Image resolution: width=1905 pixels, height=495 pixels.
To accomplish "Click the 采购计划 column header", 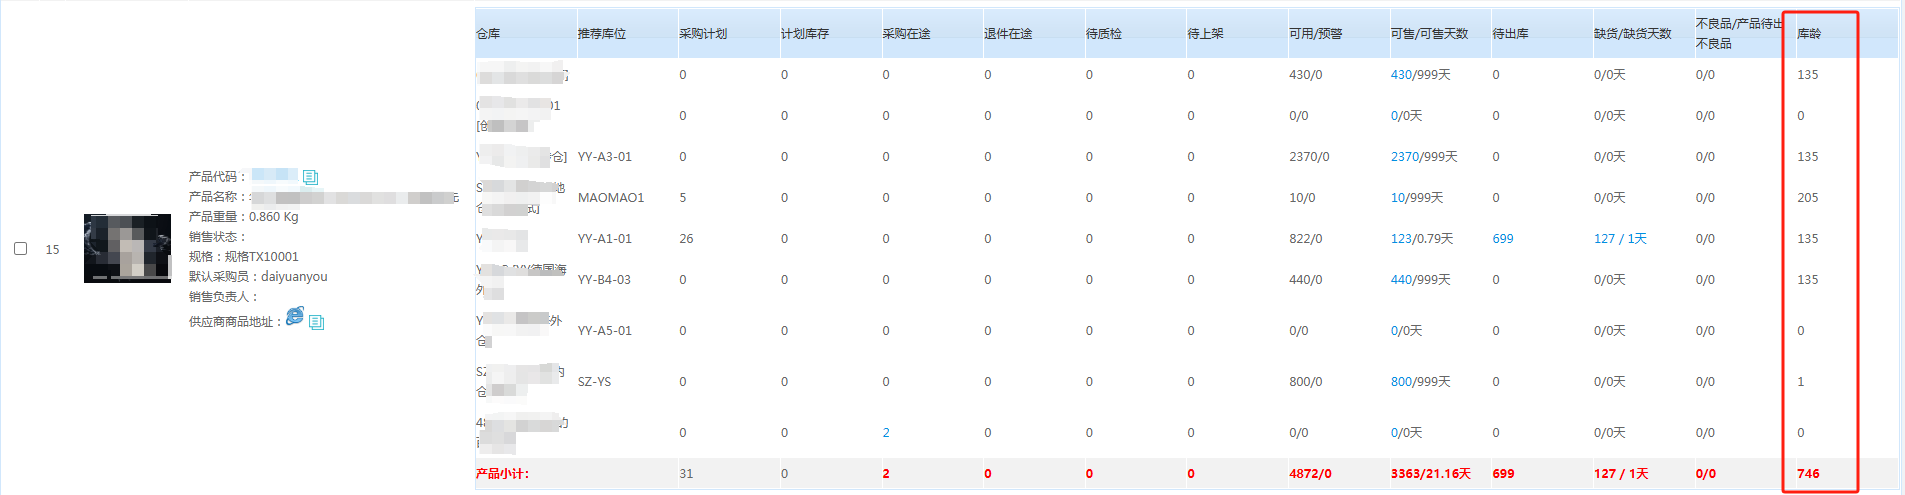I will 703,34.
